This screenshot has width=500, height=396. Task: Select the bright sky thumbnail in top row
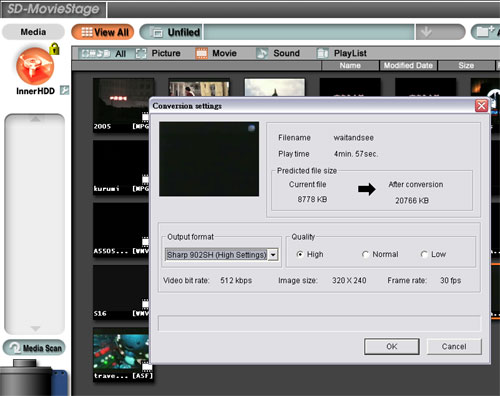pos(275,88)
